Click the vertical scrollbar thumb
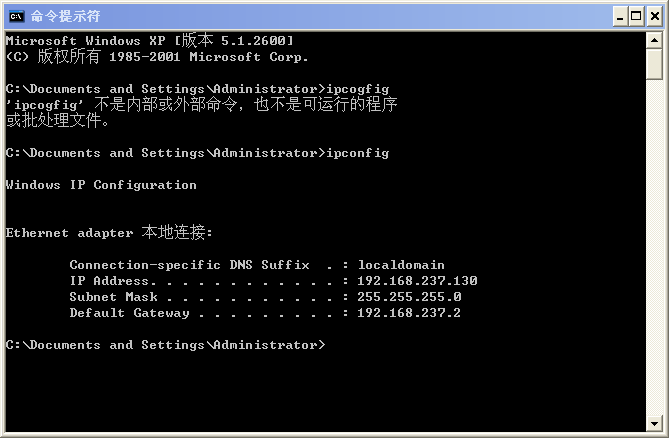 pos(654,63)
